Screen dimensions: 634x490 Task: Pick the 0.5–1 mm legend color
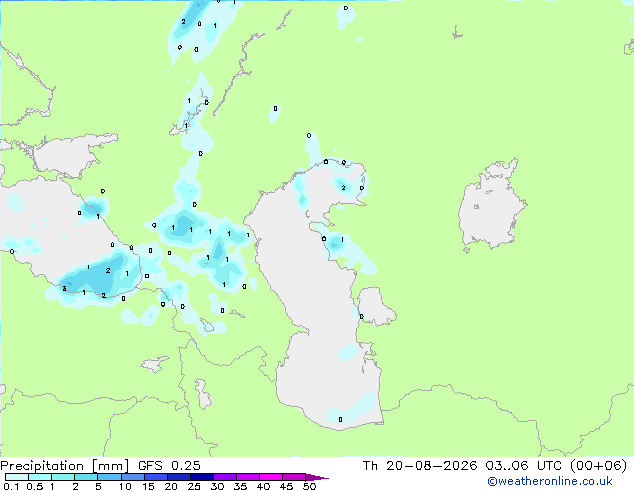click(40, 477)
